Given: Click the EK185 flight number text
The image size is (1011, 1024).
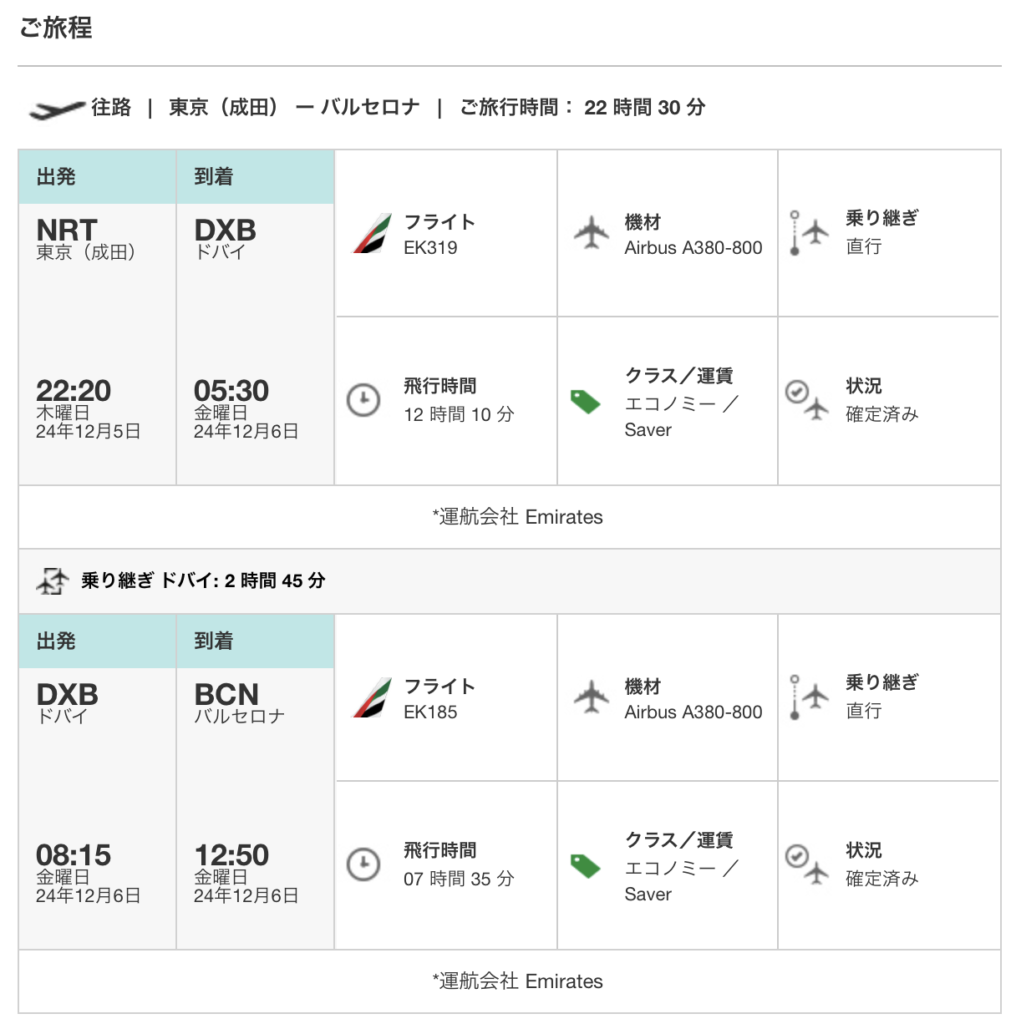Looking at the screenshot, I should pos(431,712).
